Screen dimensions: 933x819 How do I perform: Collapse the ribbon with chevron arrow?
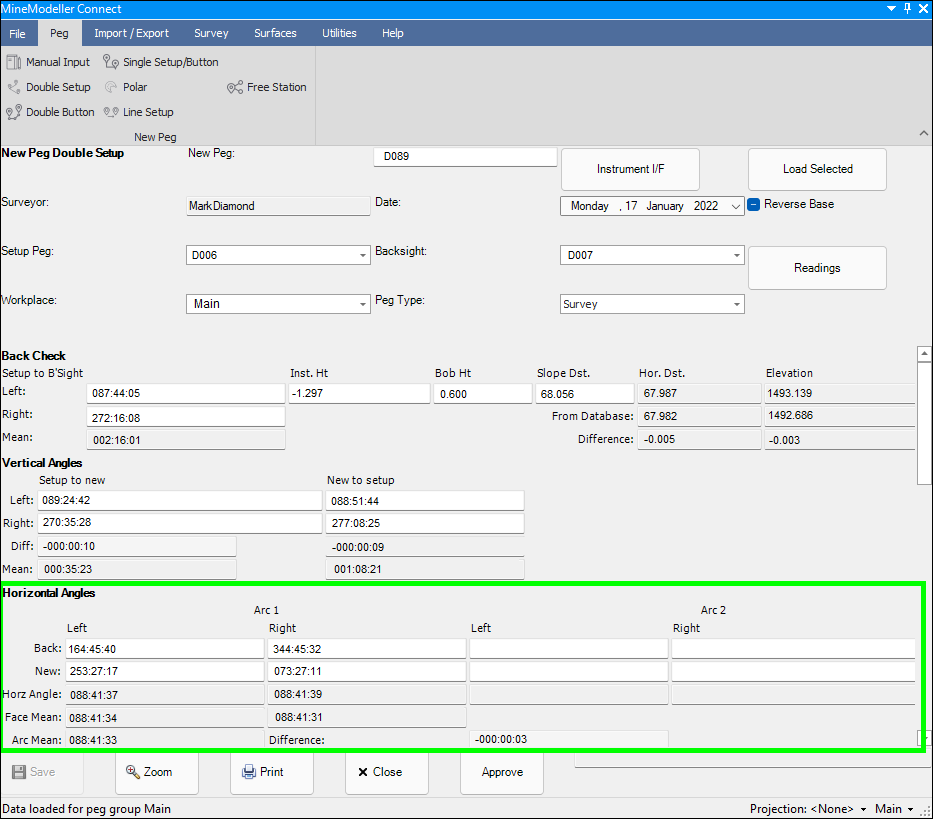click(x=922, y=133)
